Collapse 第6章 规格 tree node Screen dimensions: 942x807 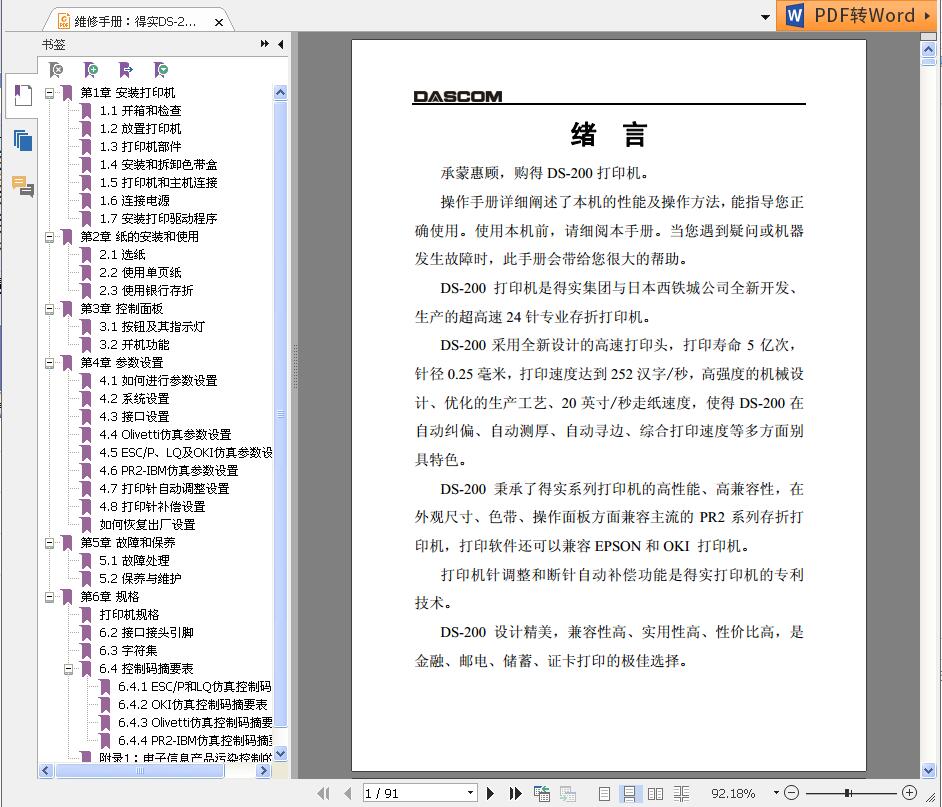coord(49,597)
